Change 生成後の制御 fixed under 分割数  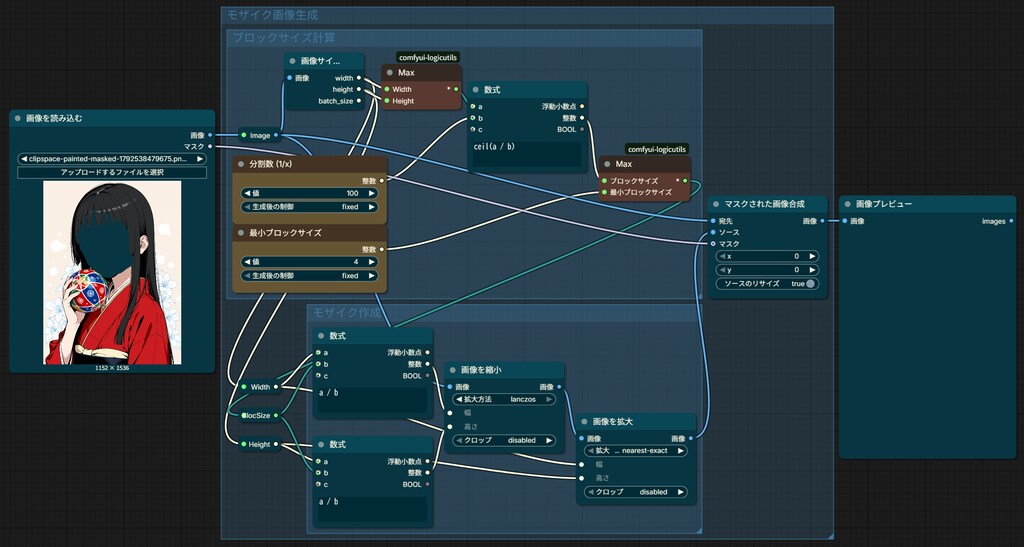(x=310, y=207)
